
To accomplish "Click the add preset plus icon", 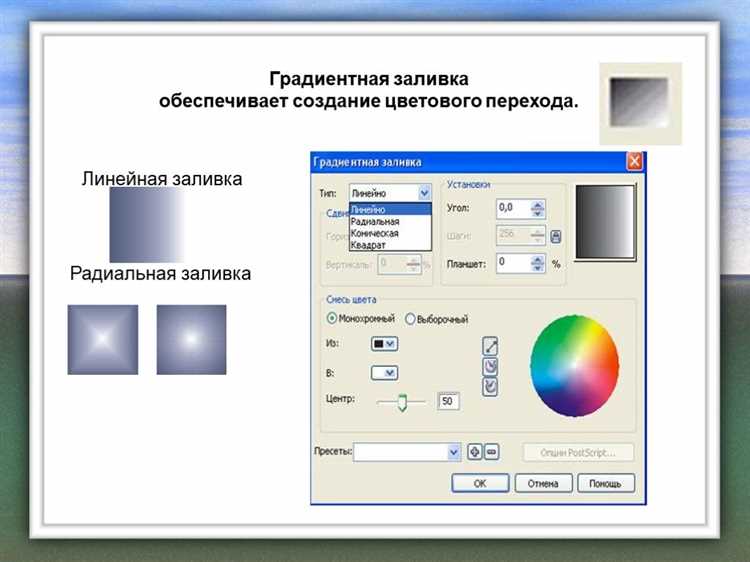I will pyautogui.click(x=475, y=452).
